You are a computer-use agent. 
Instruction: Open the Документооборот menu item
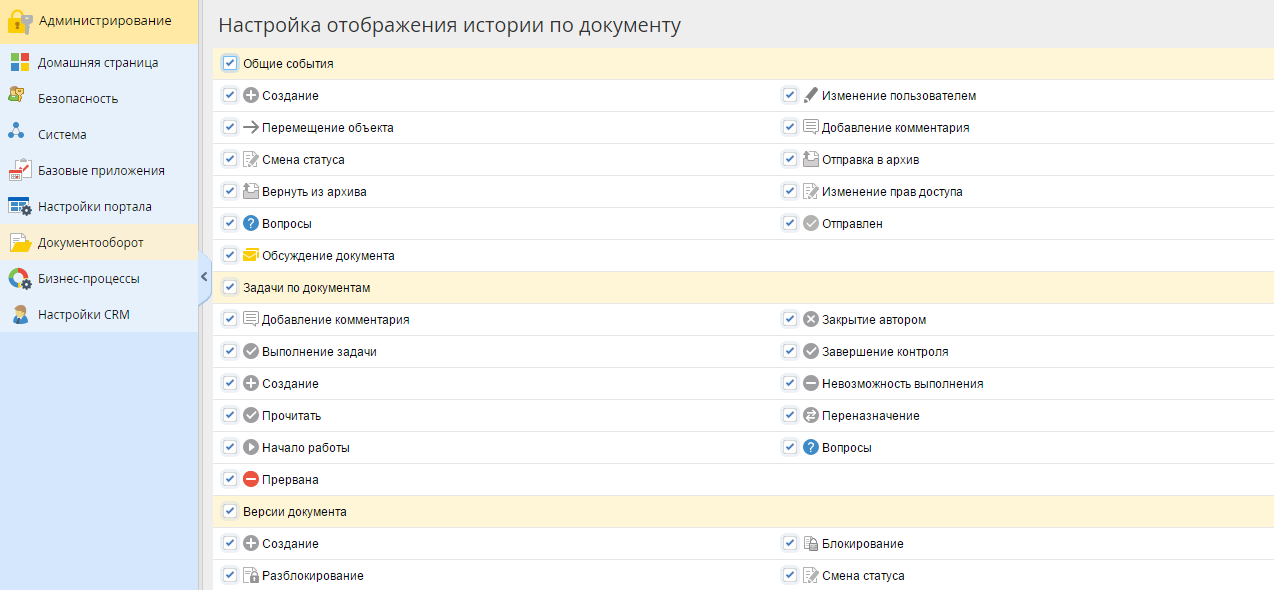[90, 243]
